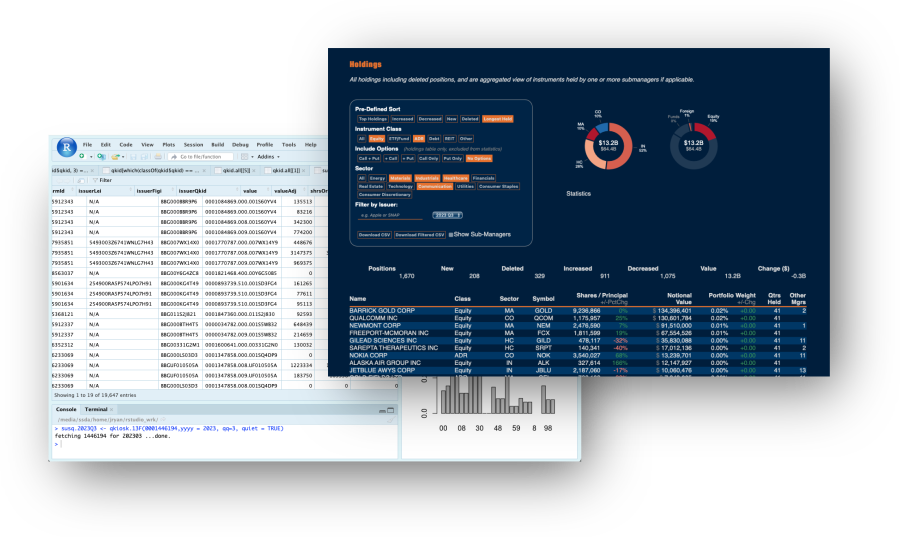Sort by issuerQkid column arrows

(x=237, y=189)
